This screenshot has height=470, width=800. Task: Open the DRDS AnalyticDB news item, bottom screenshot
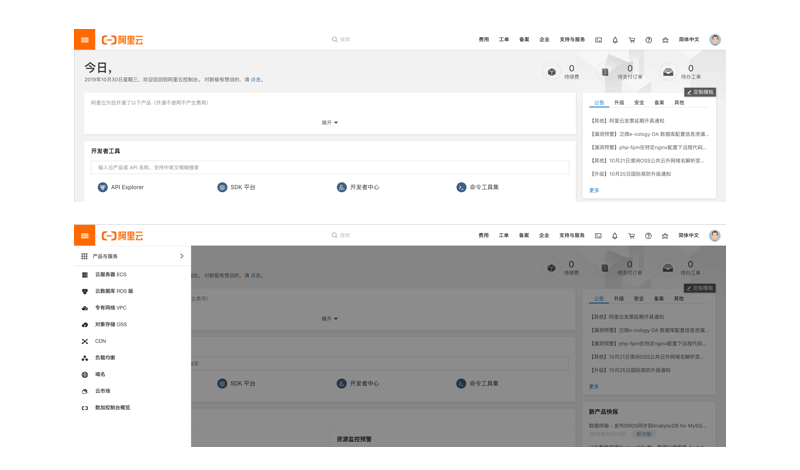click(x=647, y=426)
